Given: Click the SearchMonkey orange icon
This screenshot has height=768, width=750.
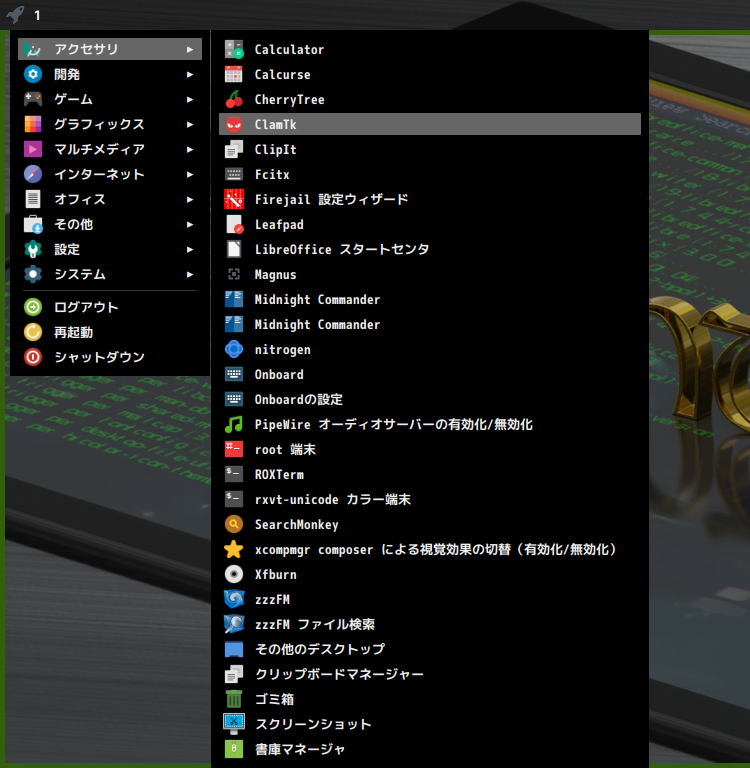Looking at the screenshot, I should click(234, 524).
